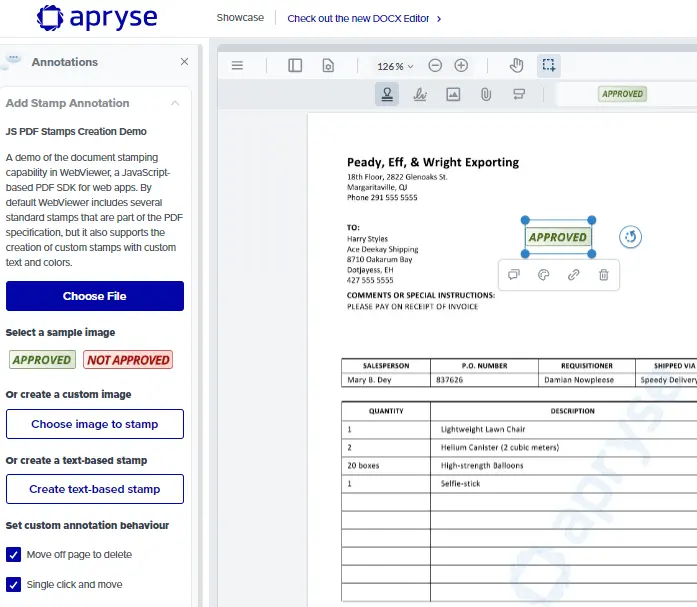The height and width of the screenshot is (607, 697).
Task: Select the callout tool icon
Action: pos(519,94)
